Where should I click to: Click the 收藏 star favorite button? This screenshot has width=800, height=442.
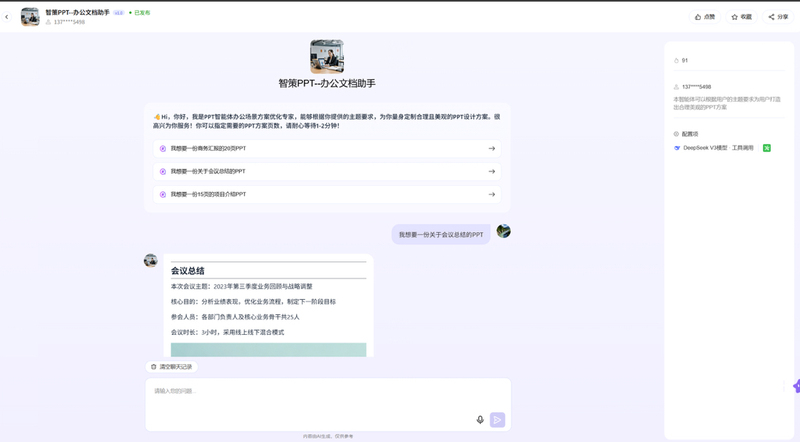coord(742,17)
